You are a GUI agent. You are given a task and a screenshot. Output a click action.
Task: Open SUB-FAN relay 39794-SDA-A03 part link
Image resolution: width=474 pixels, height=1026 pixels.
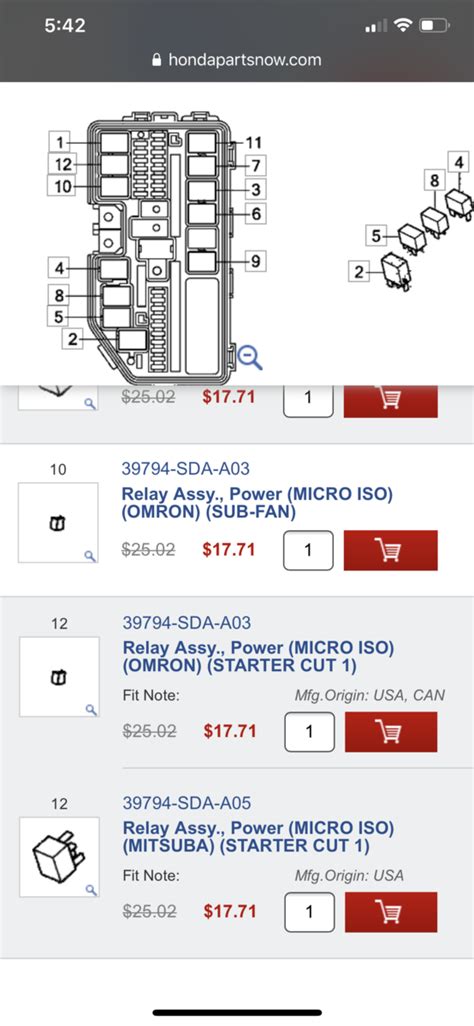pos(185,469)
